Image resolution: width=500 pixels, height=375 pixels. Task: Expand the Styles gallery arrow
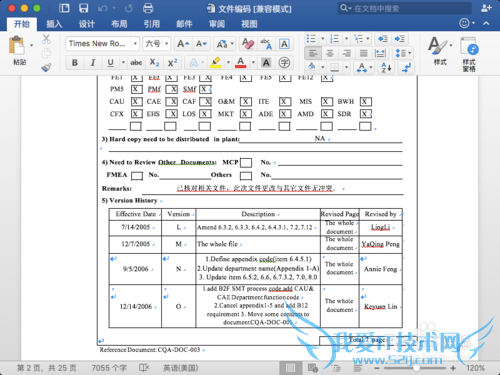(x=451, y=45)
